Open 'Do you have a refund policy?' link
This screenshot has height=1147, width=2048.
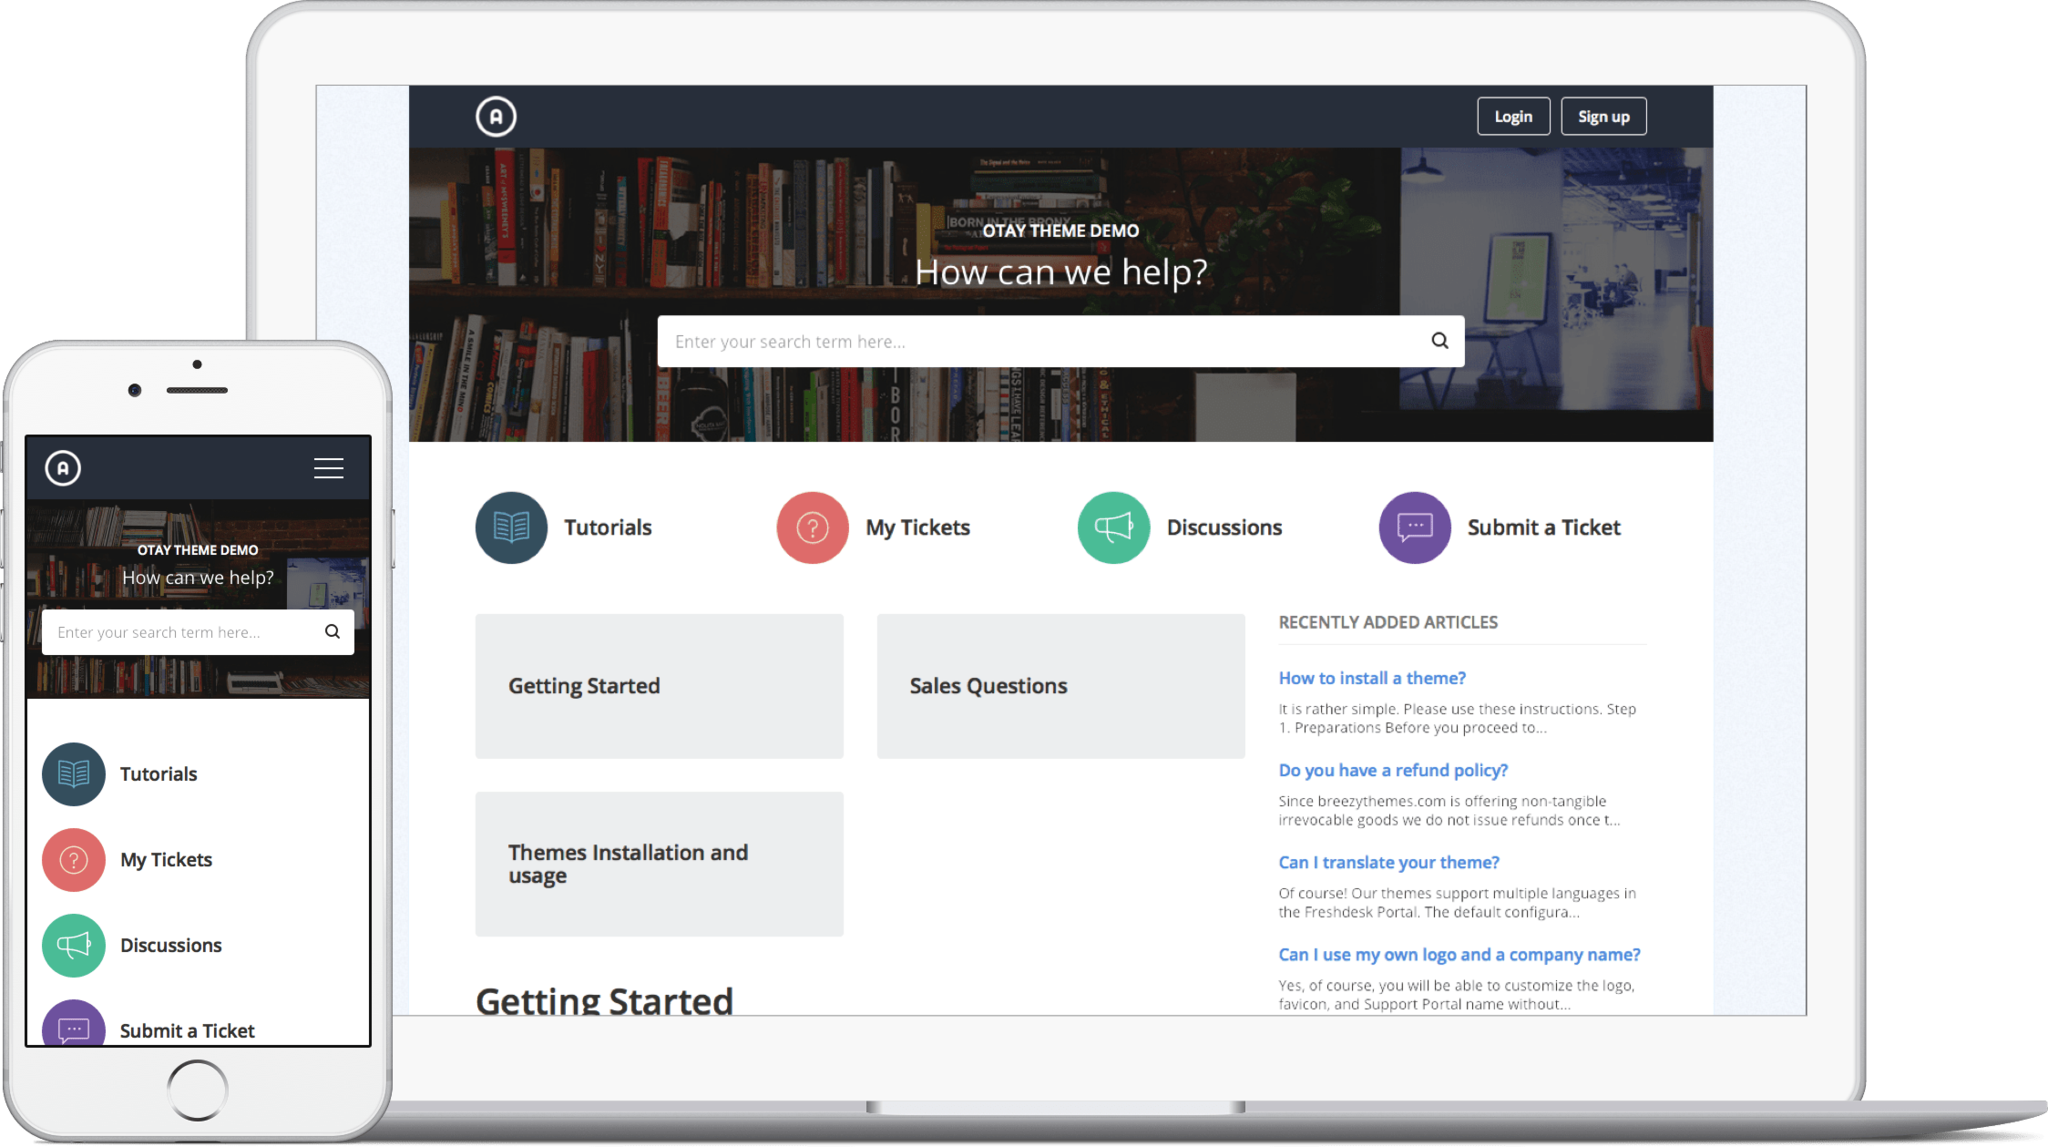pos(1393,770)
